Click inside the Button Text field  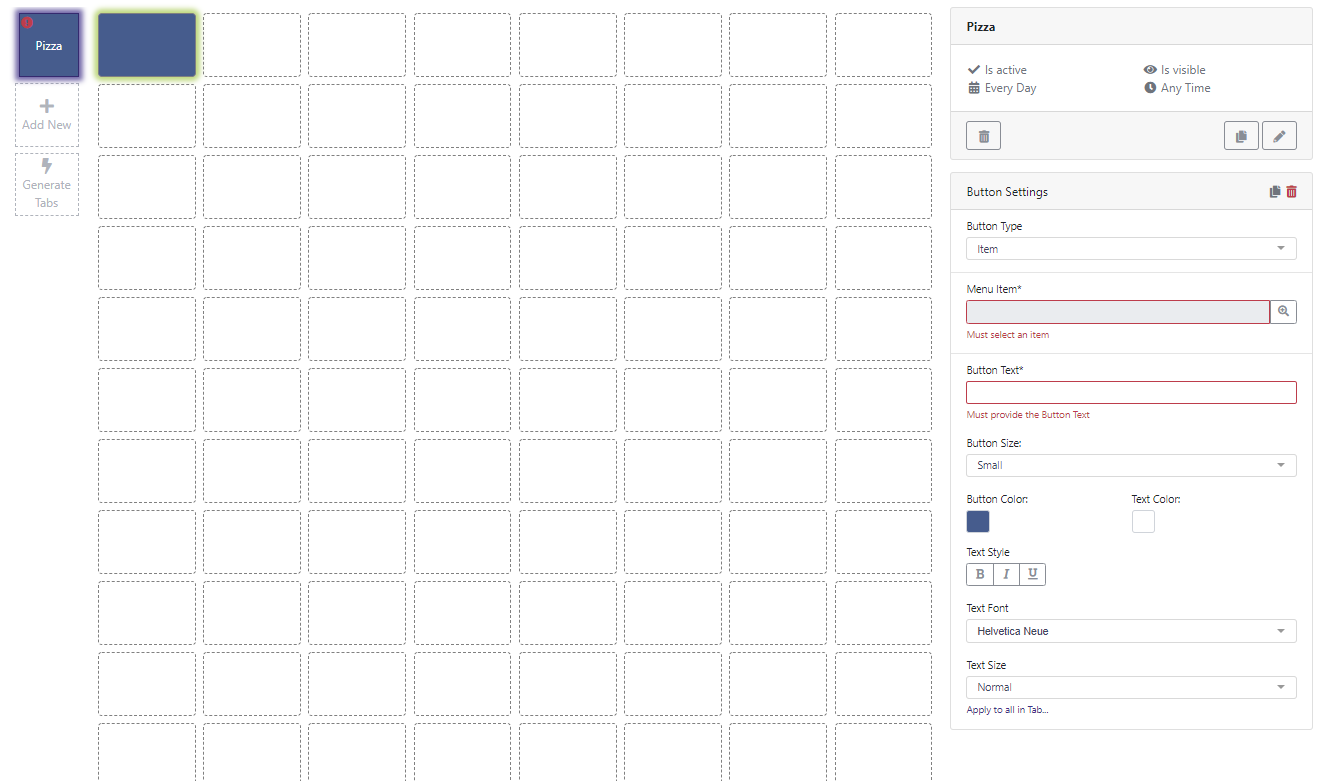pos(1130,392)
